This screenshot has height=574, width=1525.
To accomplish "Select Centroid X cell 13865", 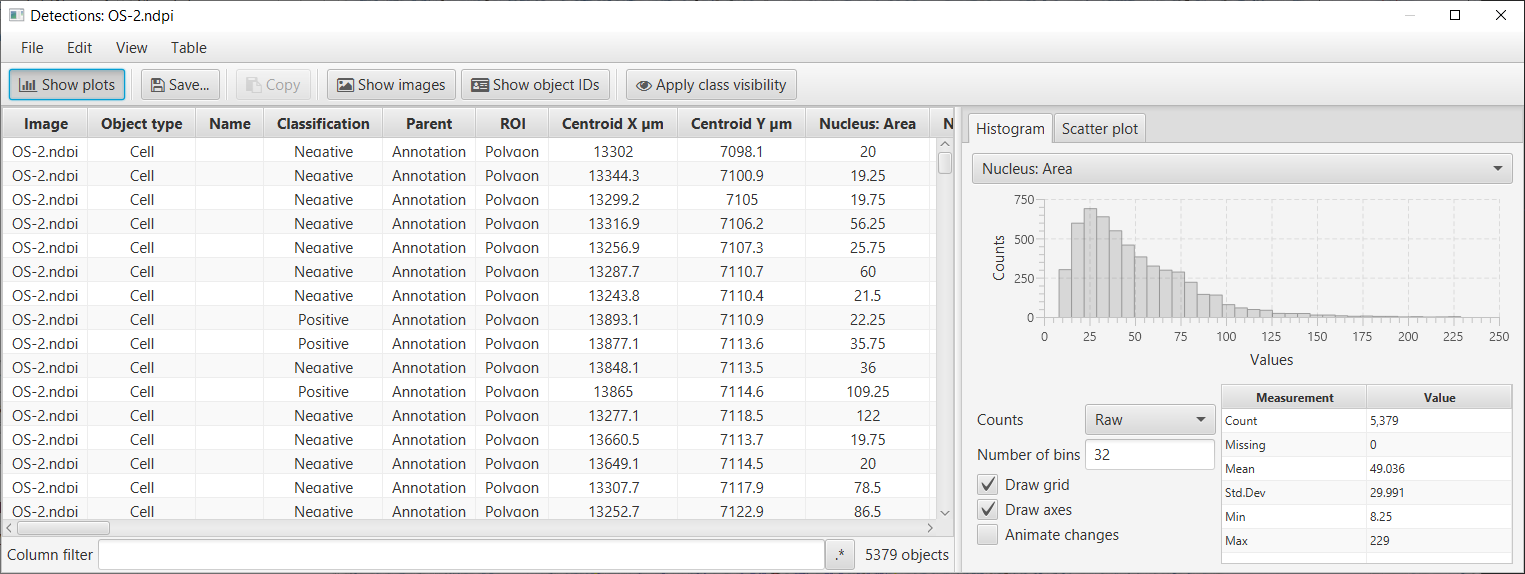I will click(613, 392).
